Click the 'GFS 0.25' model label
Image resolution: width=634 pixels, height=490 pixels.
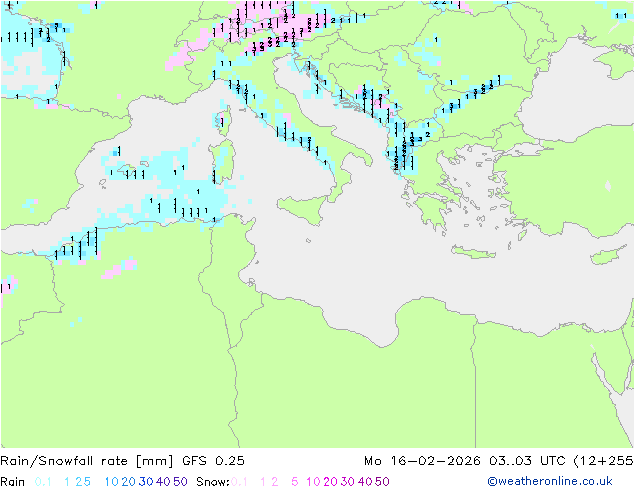[x=213, y=461]
